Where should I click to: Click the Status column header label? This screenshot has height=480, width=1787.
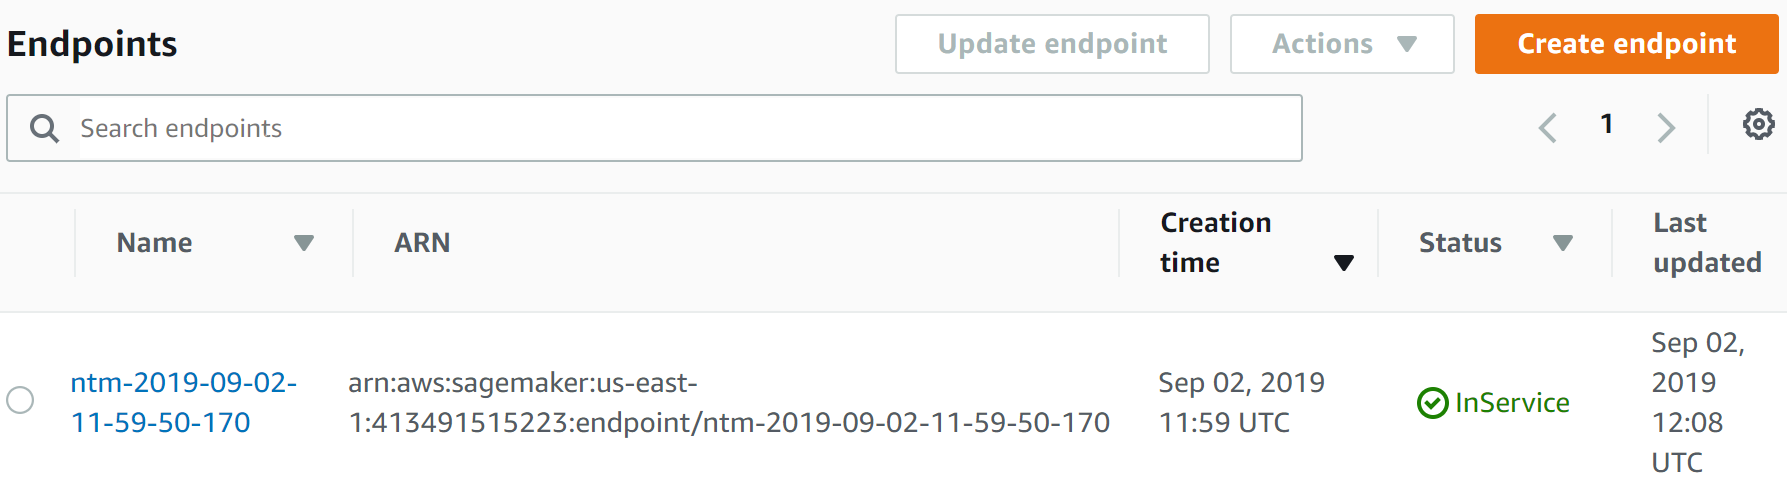[1460, 243]
